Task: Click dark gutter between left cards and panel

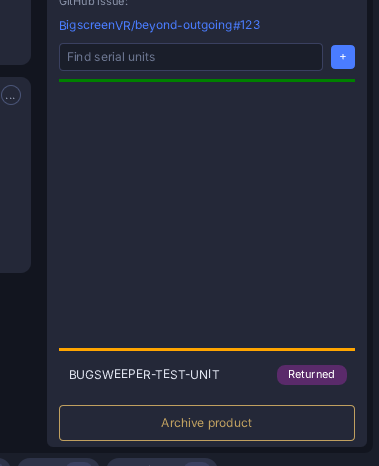Action: (x=39, y=200)
